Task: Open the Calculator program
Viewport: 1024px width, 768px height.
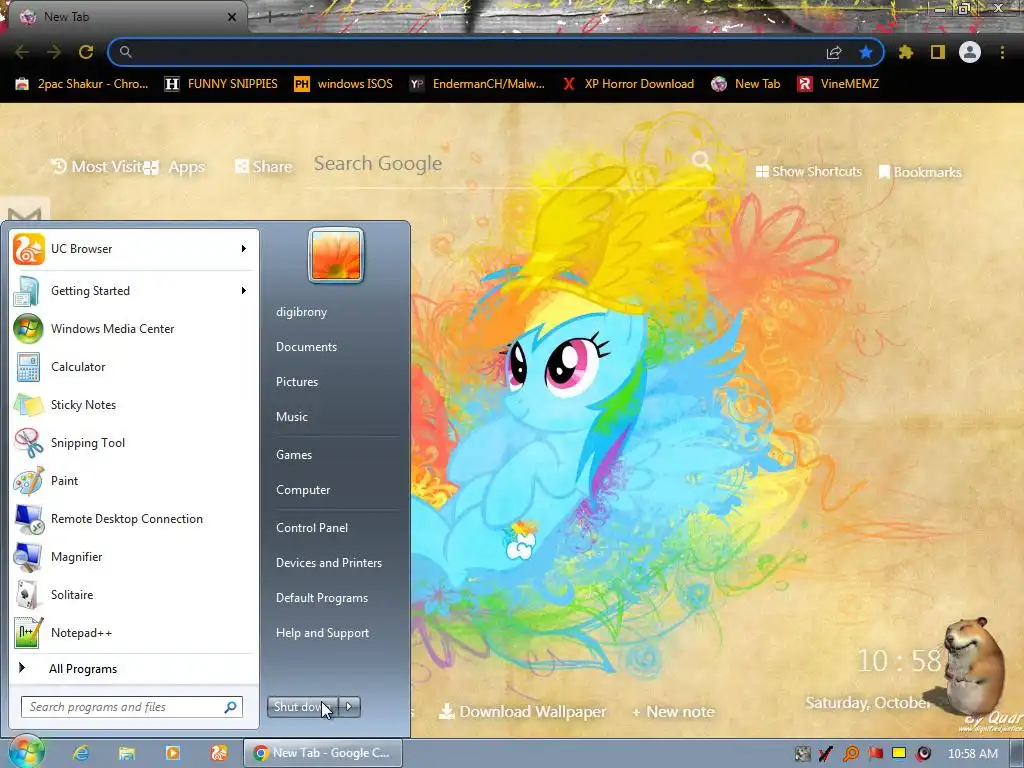Action: point(134,366)
